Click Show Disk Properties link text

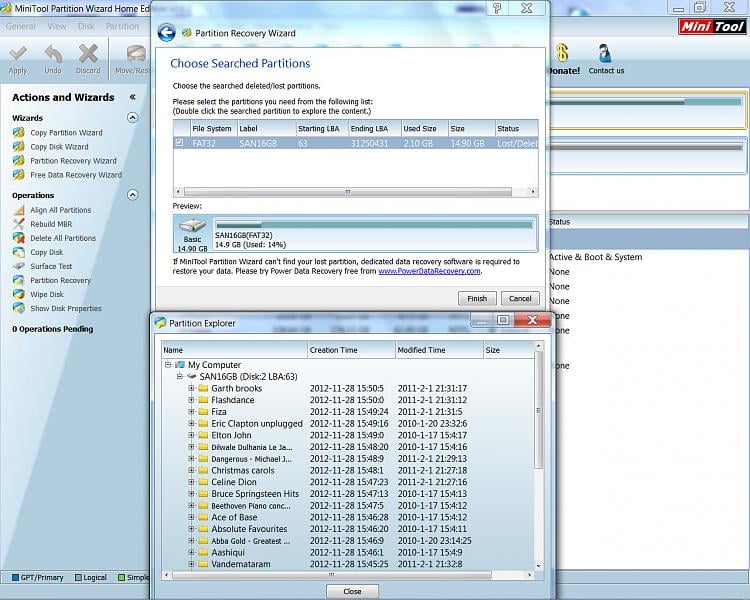click(x=66, y=308)
